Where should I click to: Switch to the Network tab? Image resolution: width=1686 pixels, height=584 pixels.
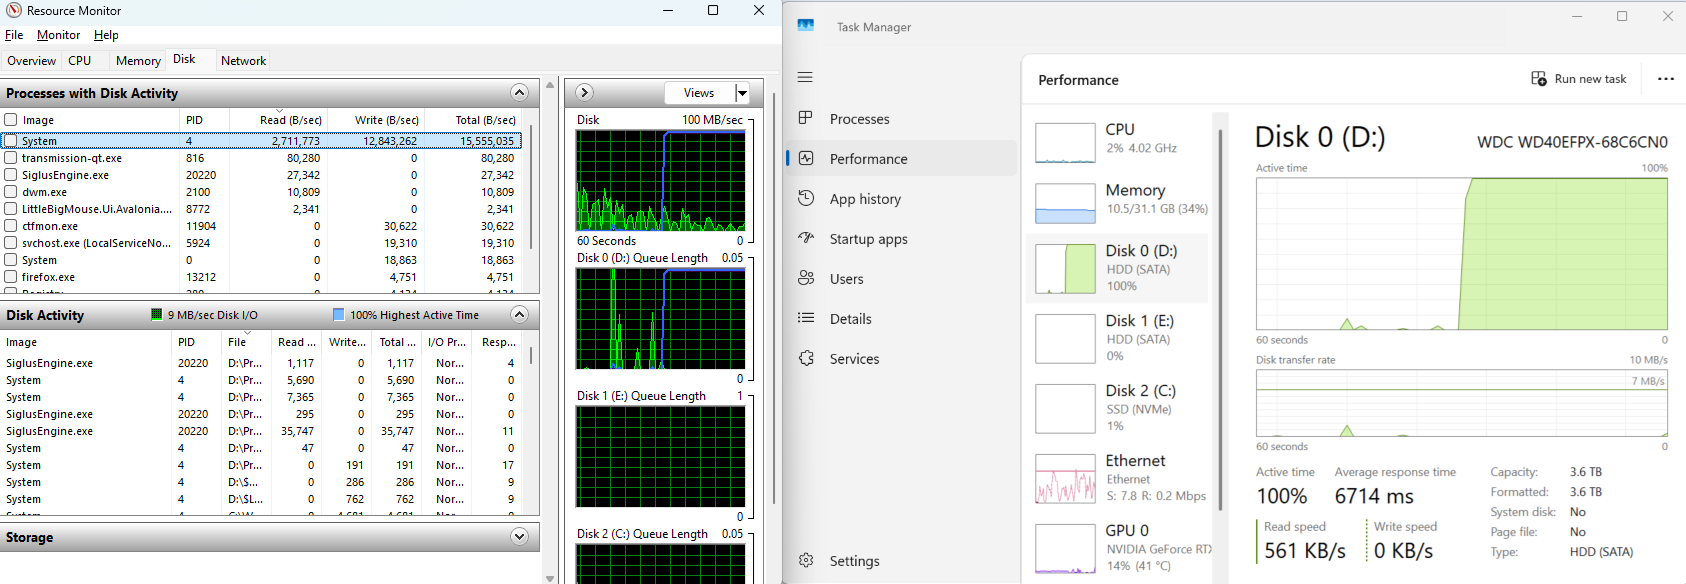[x=243, y=61]
